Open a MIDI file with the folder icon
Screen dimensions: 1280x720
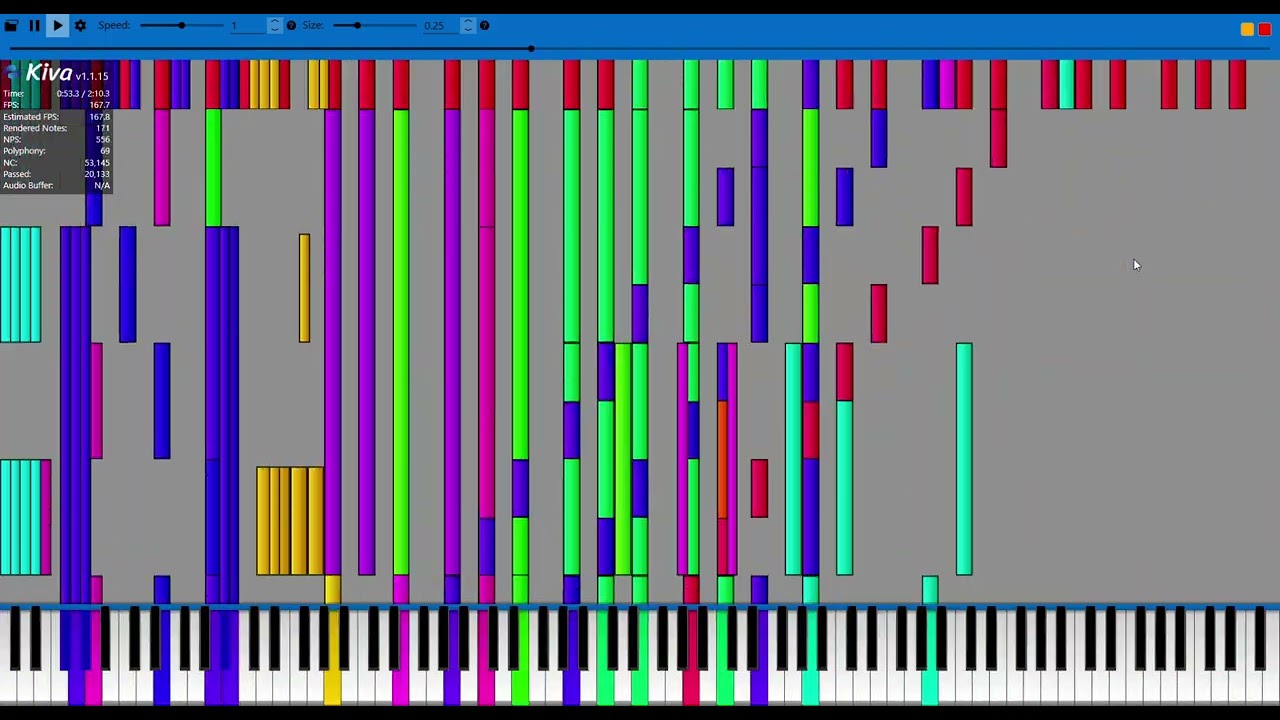(x=11, y=26)
